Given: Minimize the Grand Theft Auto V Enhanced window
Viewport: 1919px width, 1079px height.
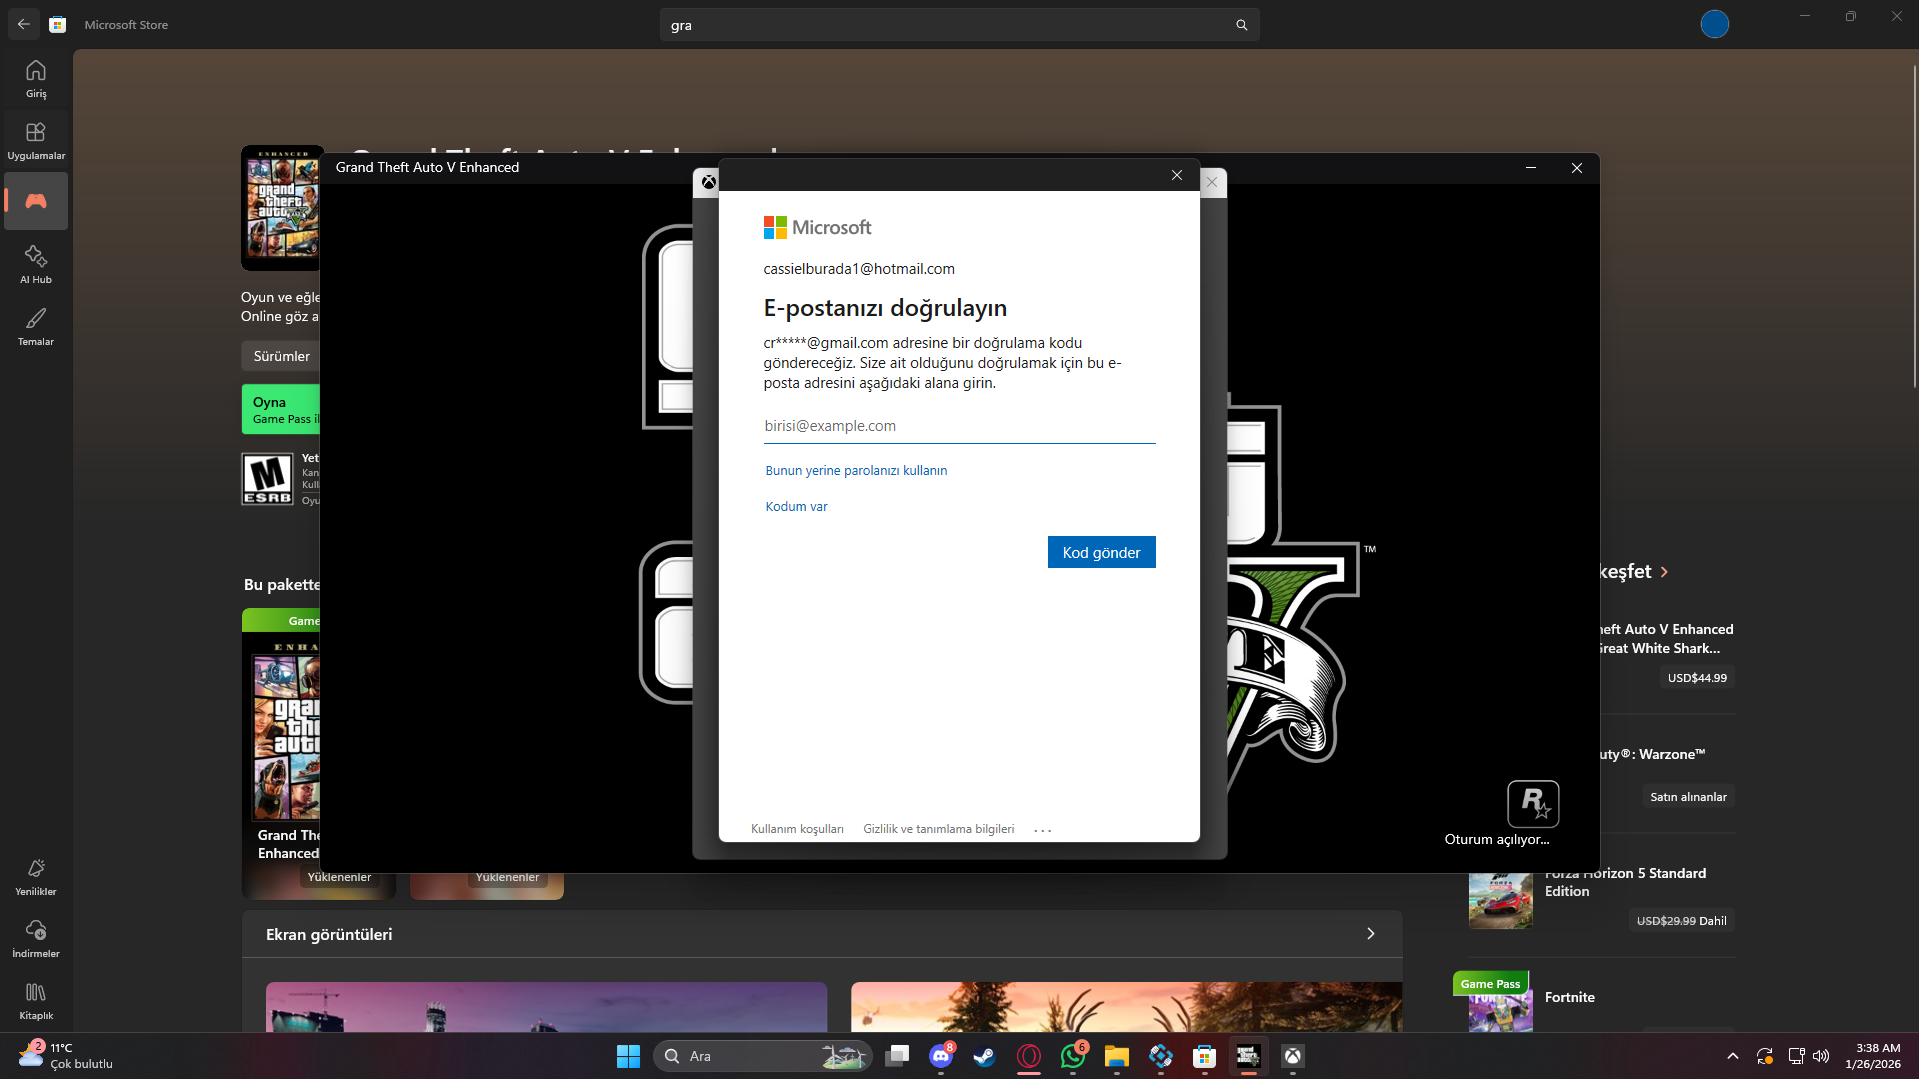Looking at the screenshot, I should (x=1531, y=168).
